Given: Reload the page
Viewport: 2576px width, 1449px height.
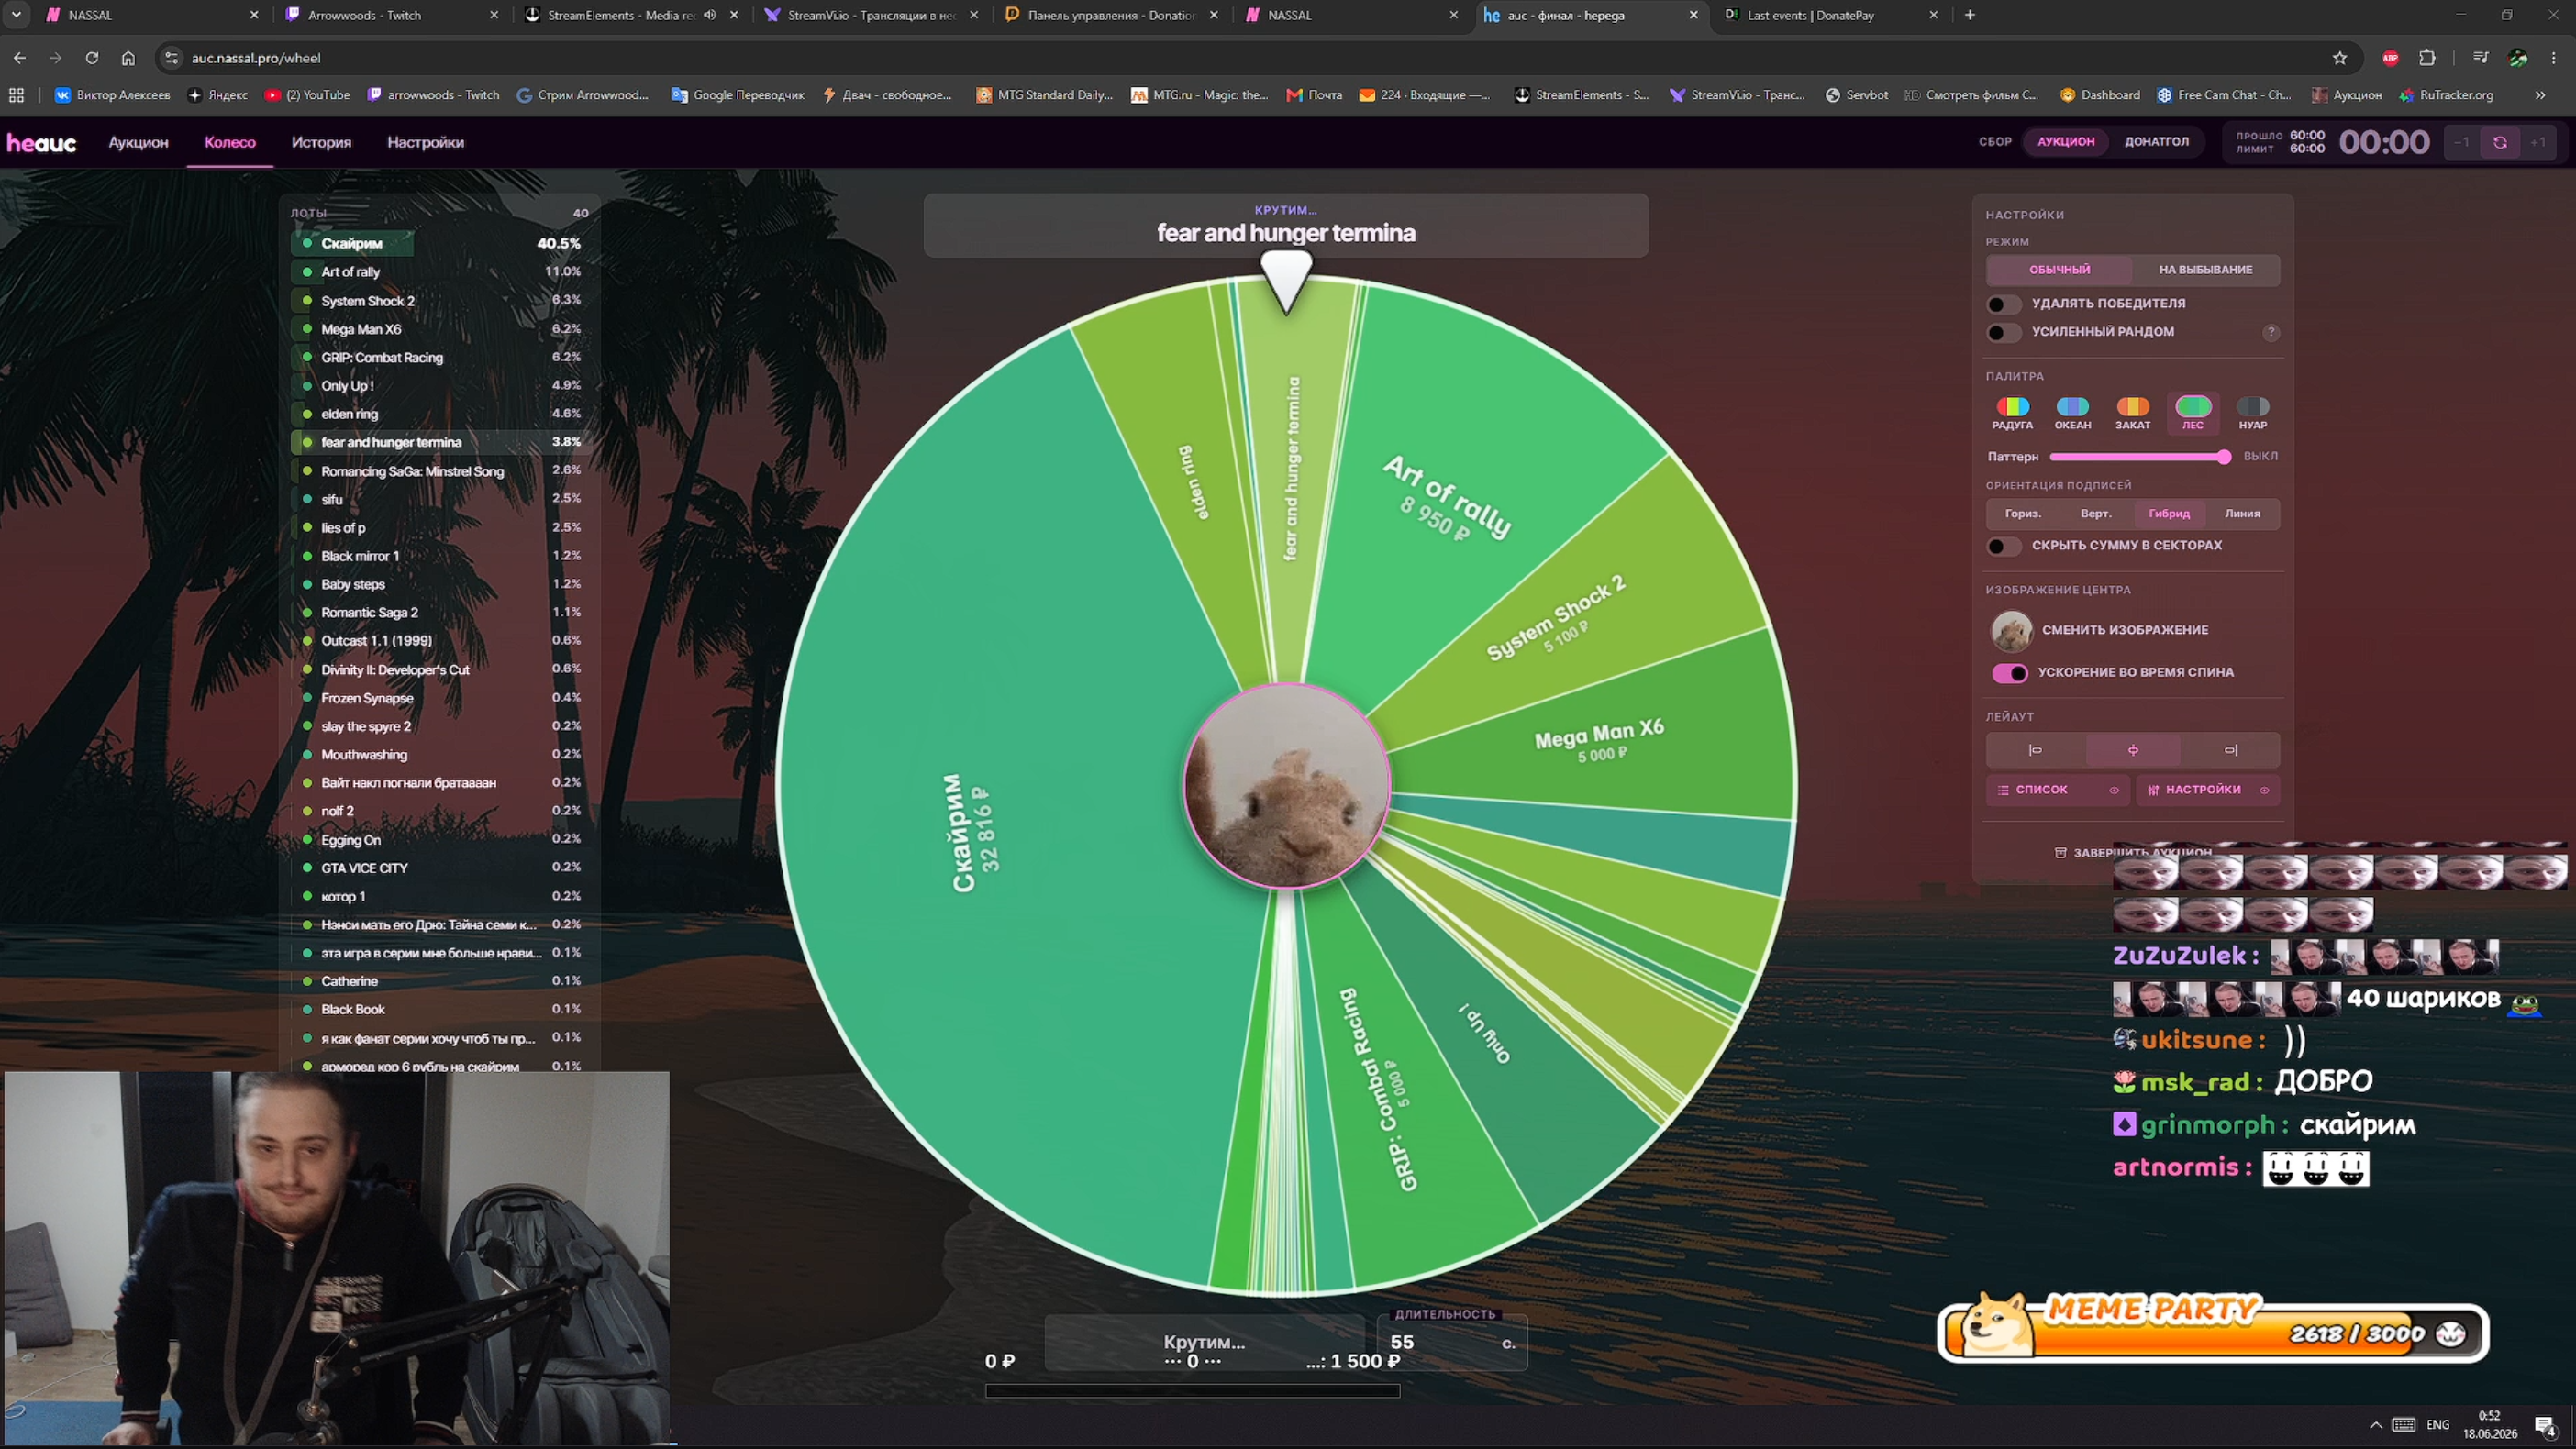Looking at the screenshot, I should coord(92,58).
